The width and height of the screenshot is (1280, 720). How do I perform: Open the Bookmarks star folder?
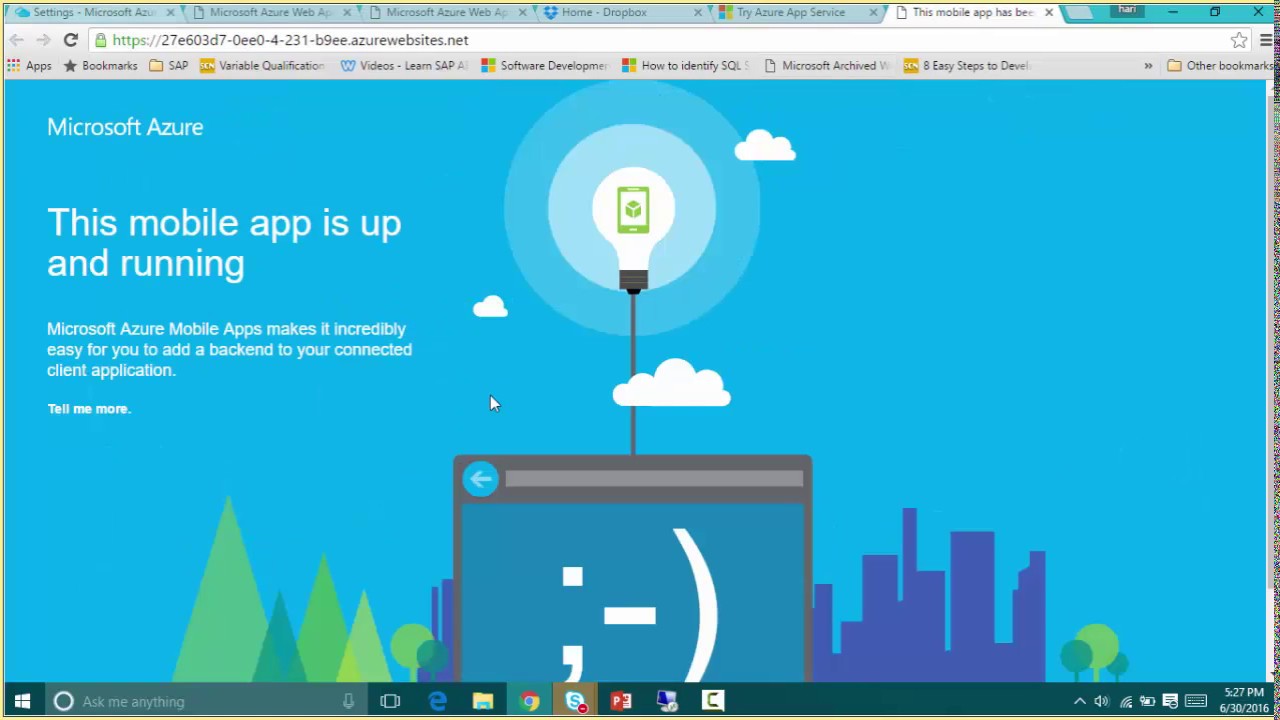pyautogui.click(x=100, y=65)
